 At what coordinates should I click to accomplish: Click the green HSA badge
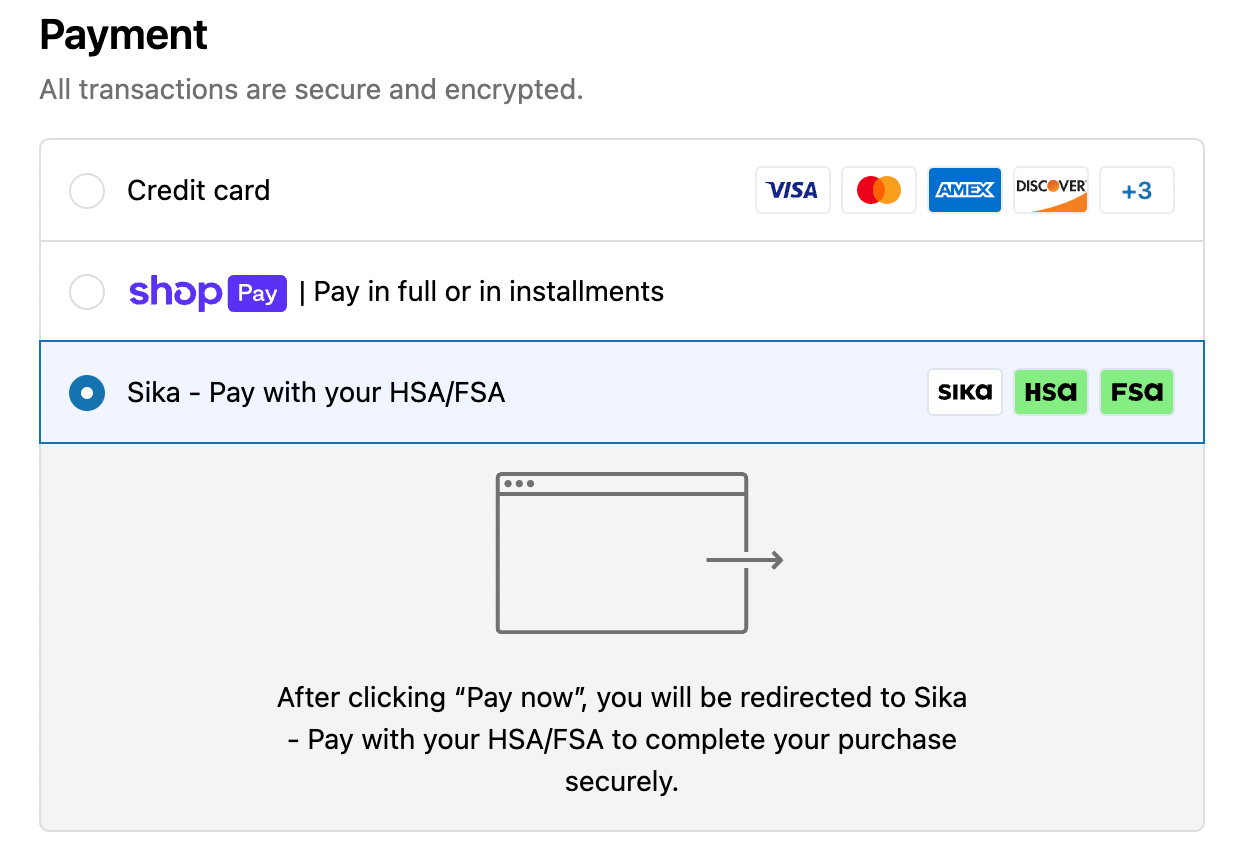point(1050,392)
